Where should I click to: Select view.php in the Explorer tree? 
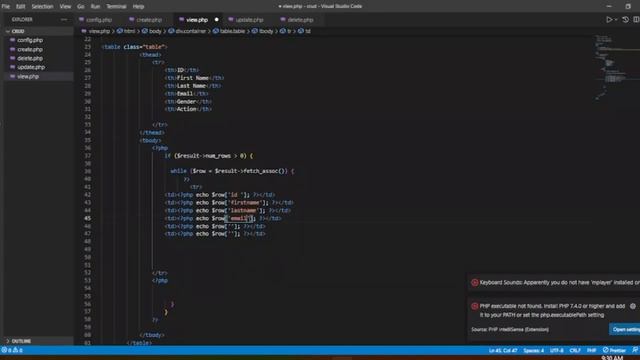point(39,76)
